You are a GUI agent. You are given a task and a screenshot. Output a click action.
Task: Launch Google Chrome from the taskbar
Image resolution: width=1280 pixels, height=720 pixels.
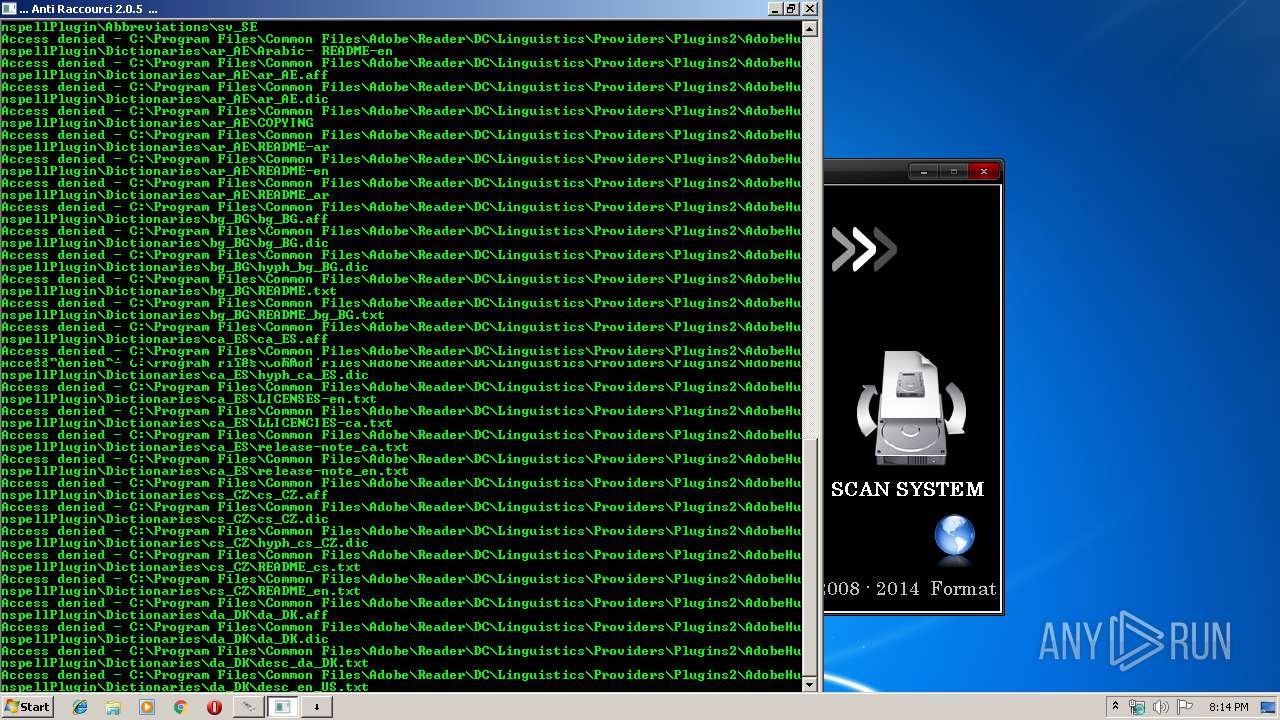(x=180, y=707)
